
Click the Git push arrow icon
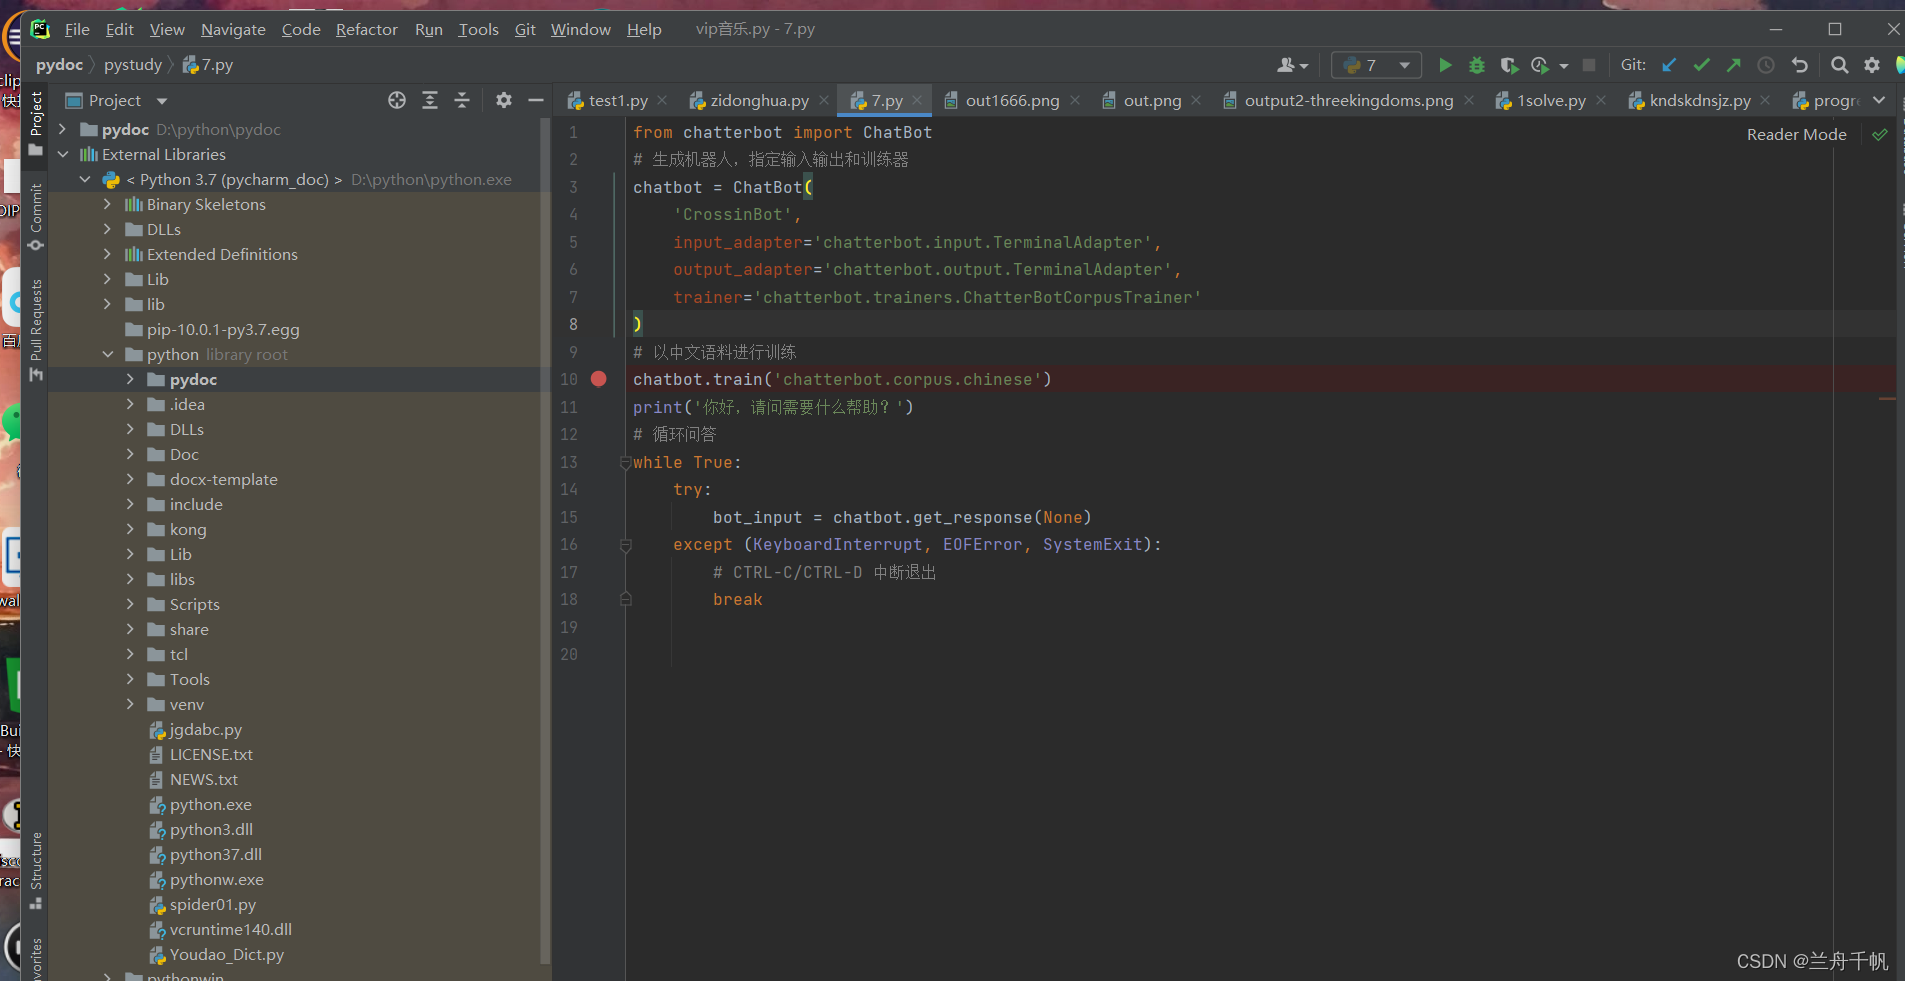[1734, 65]
